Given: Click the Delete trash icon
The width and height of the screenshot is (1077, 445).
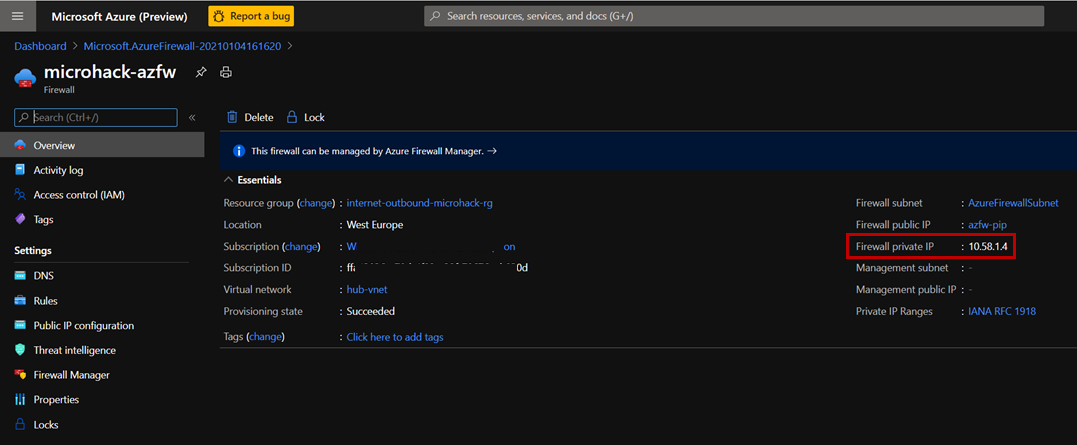Looking at the screenshot, I should (232, 117).
